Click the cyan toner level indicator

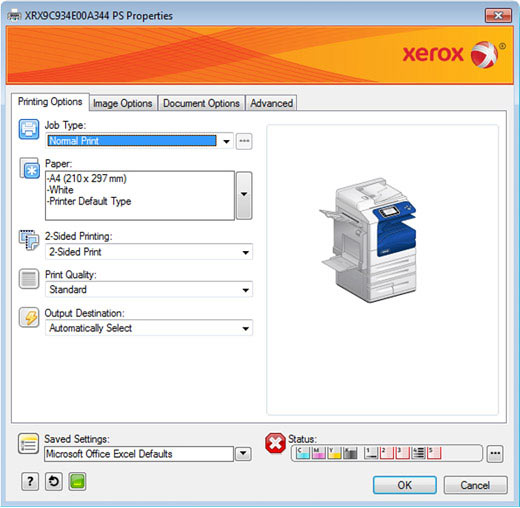coord(303,453)
